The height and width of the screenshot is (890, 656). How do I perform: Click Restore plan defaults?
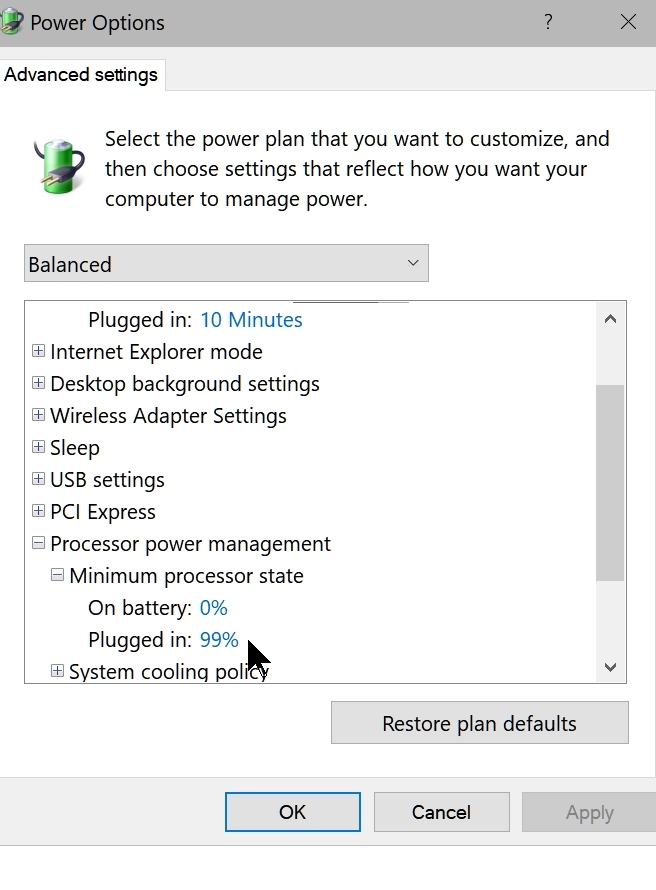coord(479,722)
